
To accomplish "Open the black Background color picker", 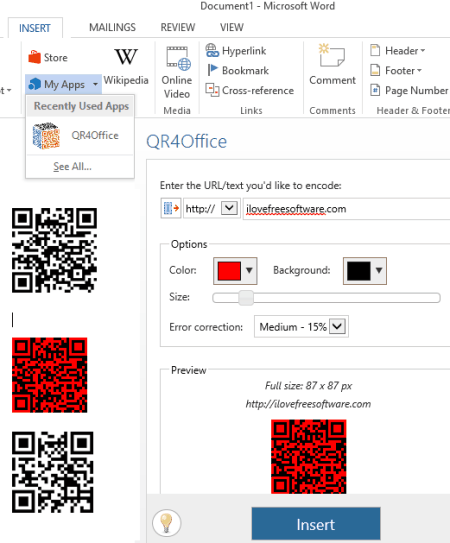I will (x=365, y=271).
